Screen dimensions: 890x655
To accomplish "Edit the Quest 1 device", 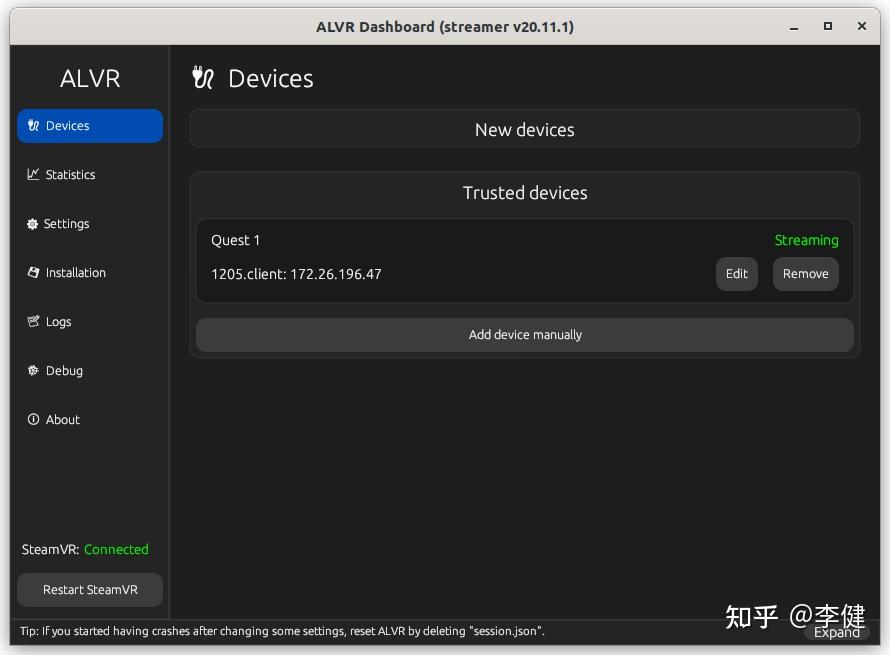I will coord(737,273).
